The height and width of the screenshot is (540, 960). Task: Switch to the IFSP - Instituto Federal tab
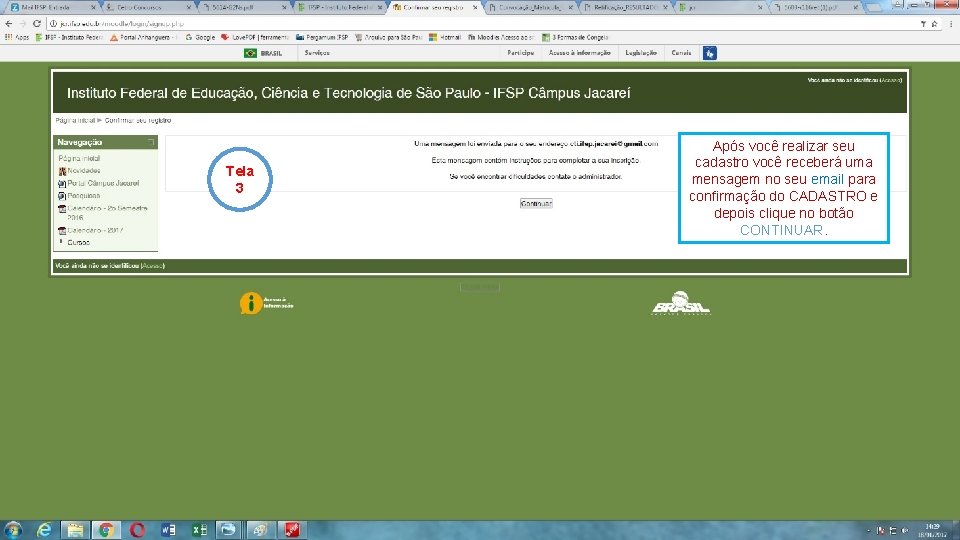340,7
